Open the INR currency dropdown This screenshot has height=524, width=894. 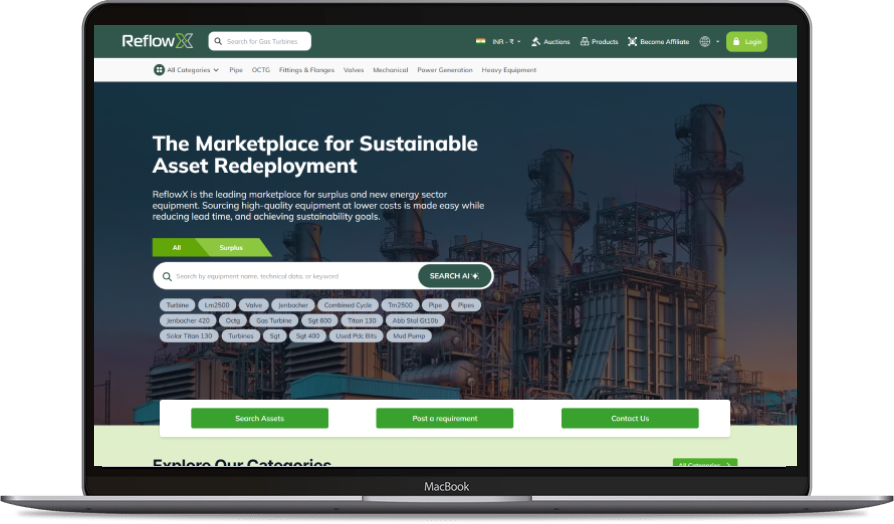coord(505,42)
